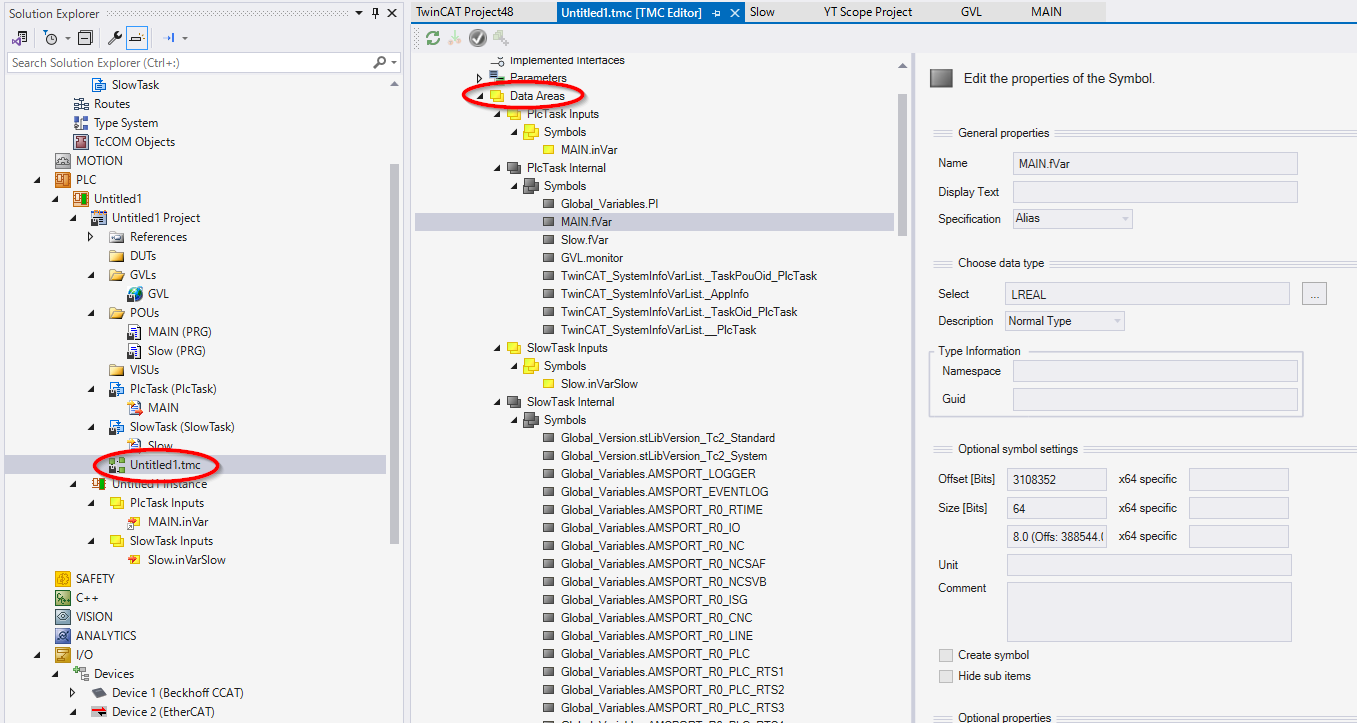The image size is (1357, 723).
Task: Collapse the Data Areas tree node
Action: click(480, 96)
